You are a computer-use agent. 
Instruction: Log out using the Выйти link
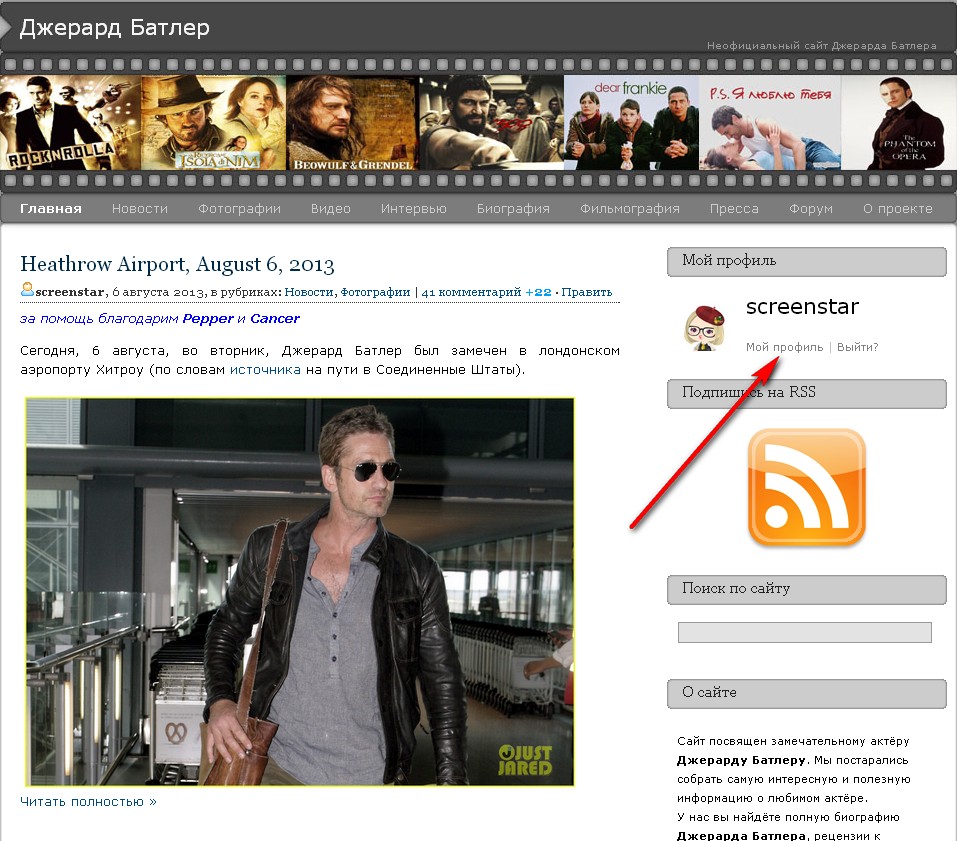coord(857,347)
